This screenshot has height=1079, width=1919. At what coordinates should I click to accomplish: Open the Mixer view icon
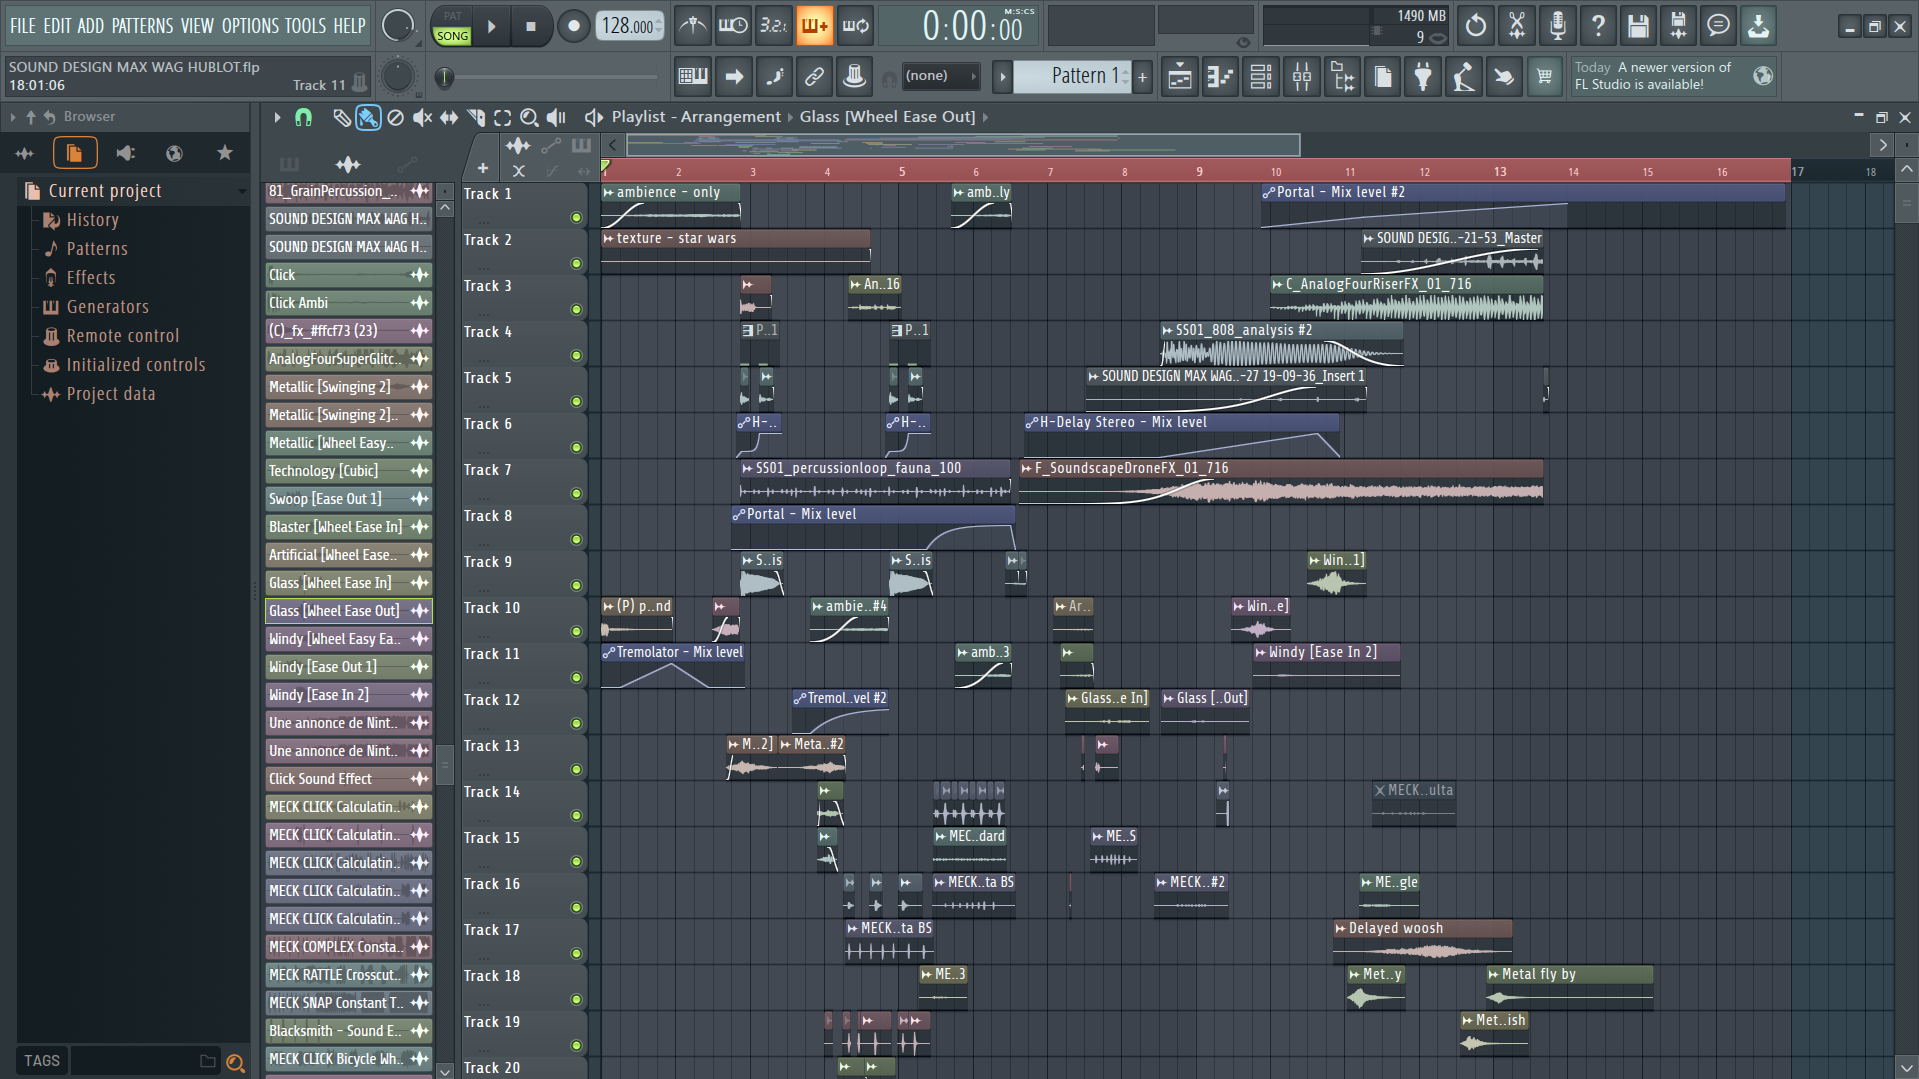point(1302,76)
